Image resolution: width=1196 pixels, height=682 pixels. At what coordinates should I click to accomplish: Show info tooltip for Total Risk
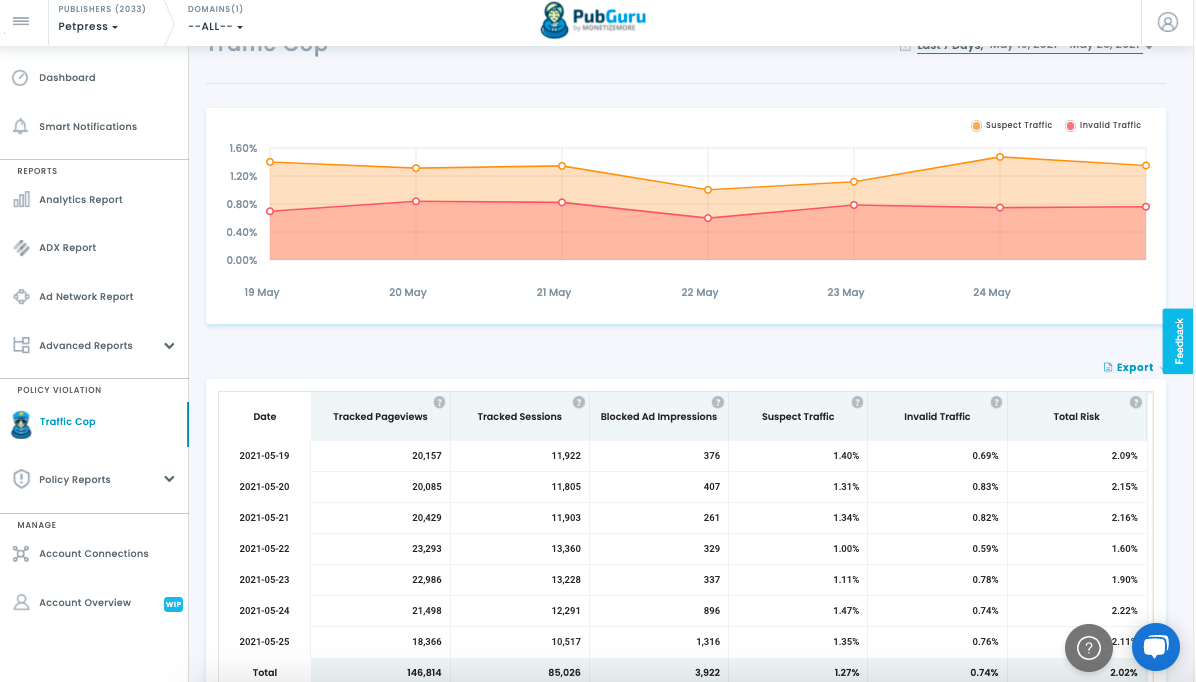(x=1136, y=402)
